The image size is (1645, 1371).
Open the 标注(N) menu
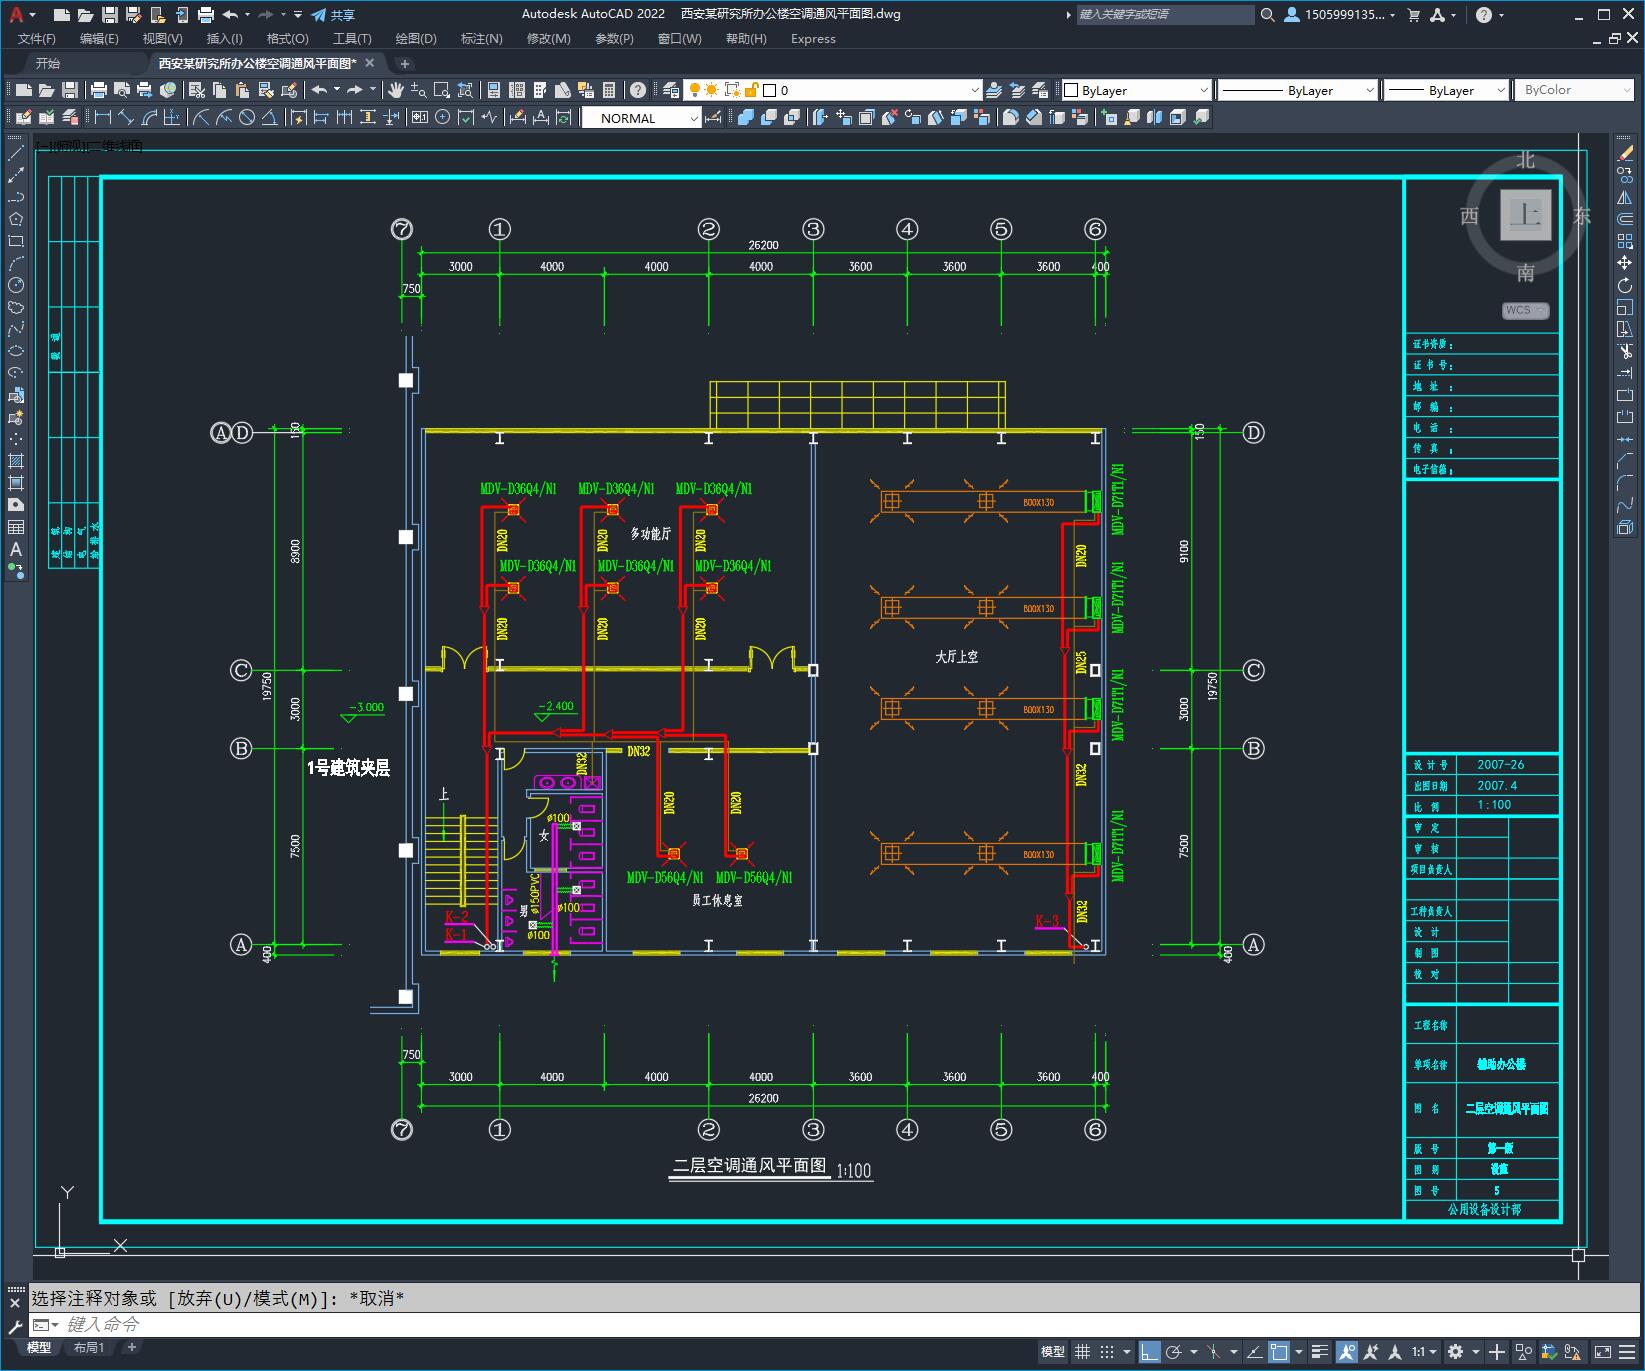pyautogui.click(x=481, y=38)
